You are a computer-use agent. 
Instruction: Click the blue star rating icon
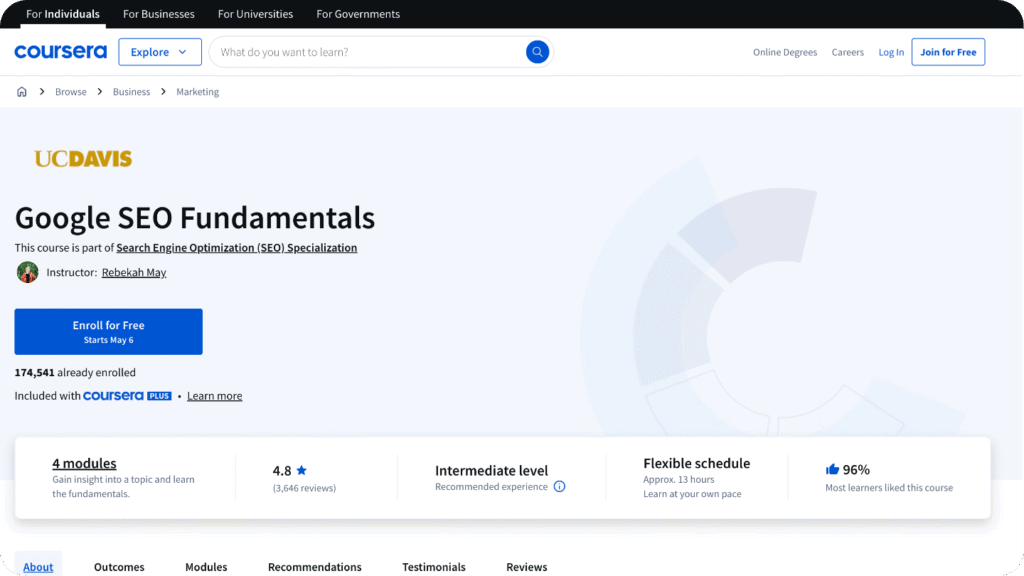pos(302,470)
